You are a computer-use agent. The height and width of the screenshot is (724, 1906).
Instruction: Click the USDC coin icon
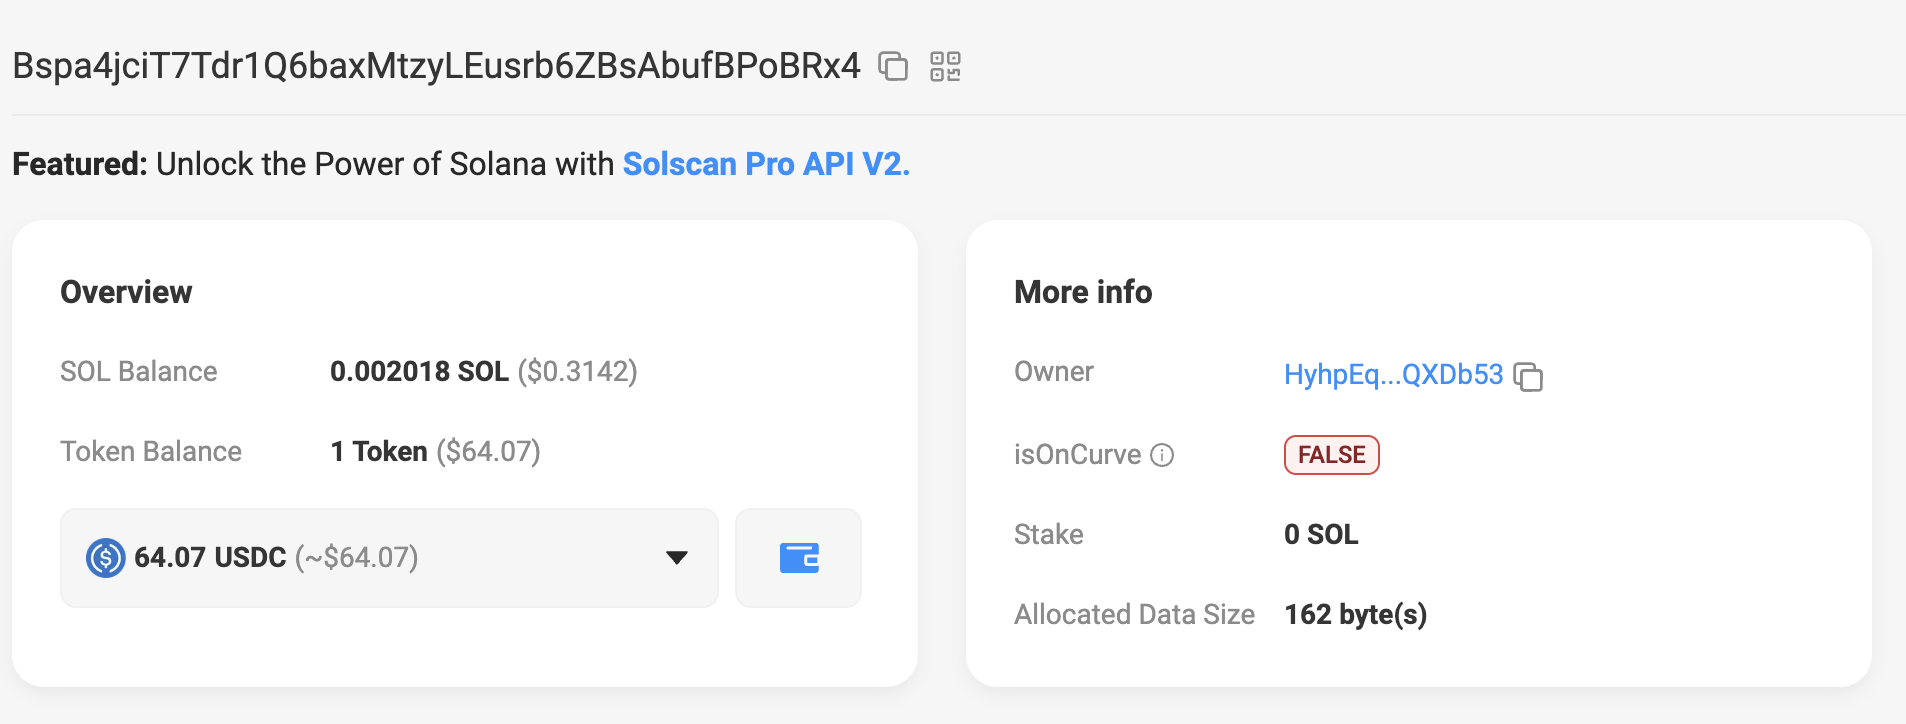[x=105, y=558]
